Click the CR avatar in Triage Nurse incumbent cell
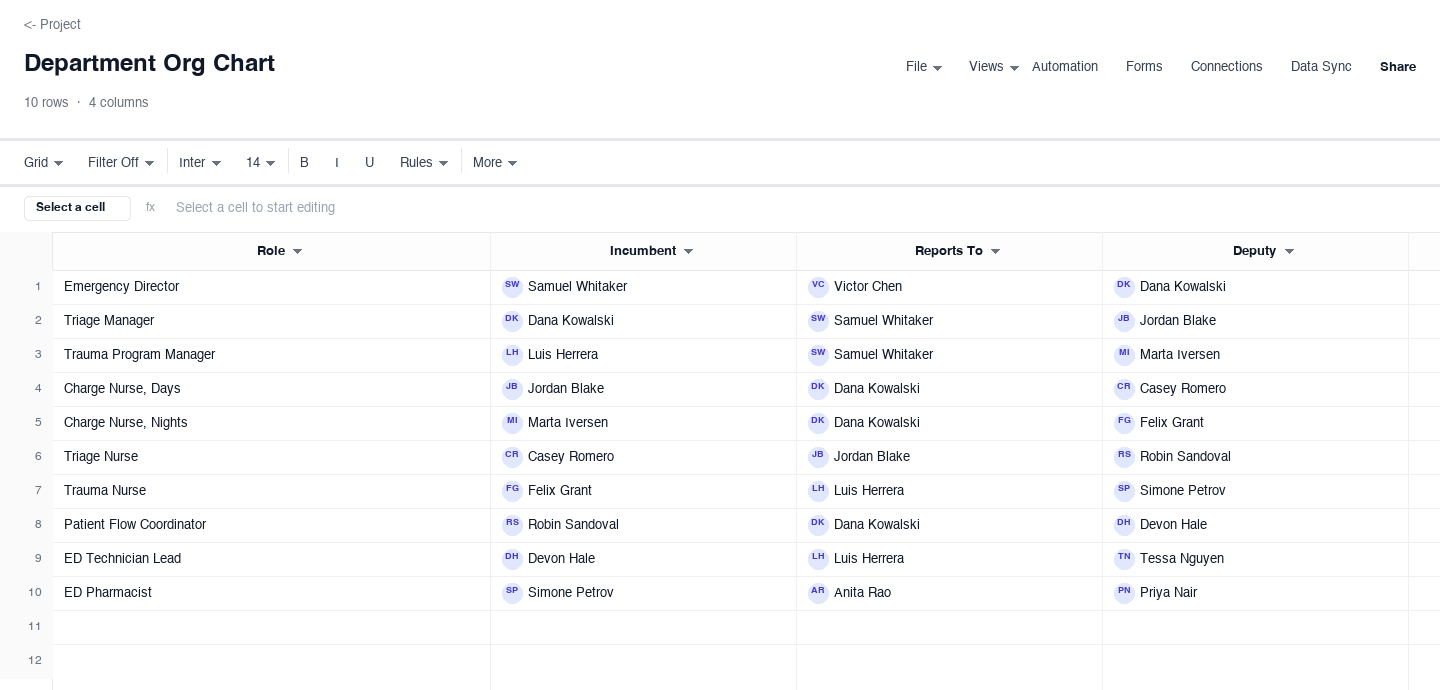The height and width of the screenshot is (690, 1440). pos(512,457)
